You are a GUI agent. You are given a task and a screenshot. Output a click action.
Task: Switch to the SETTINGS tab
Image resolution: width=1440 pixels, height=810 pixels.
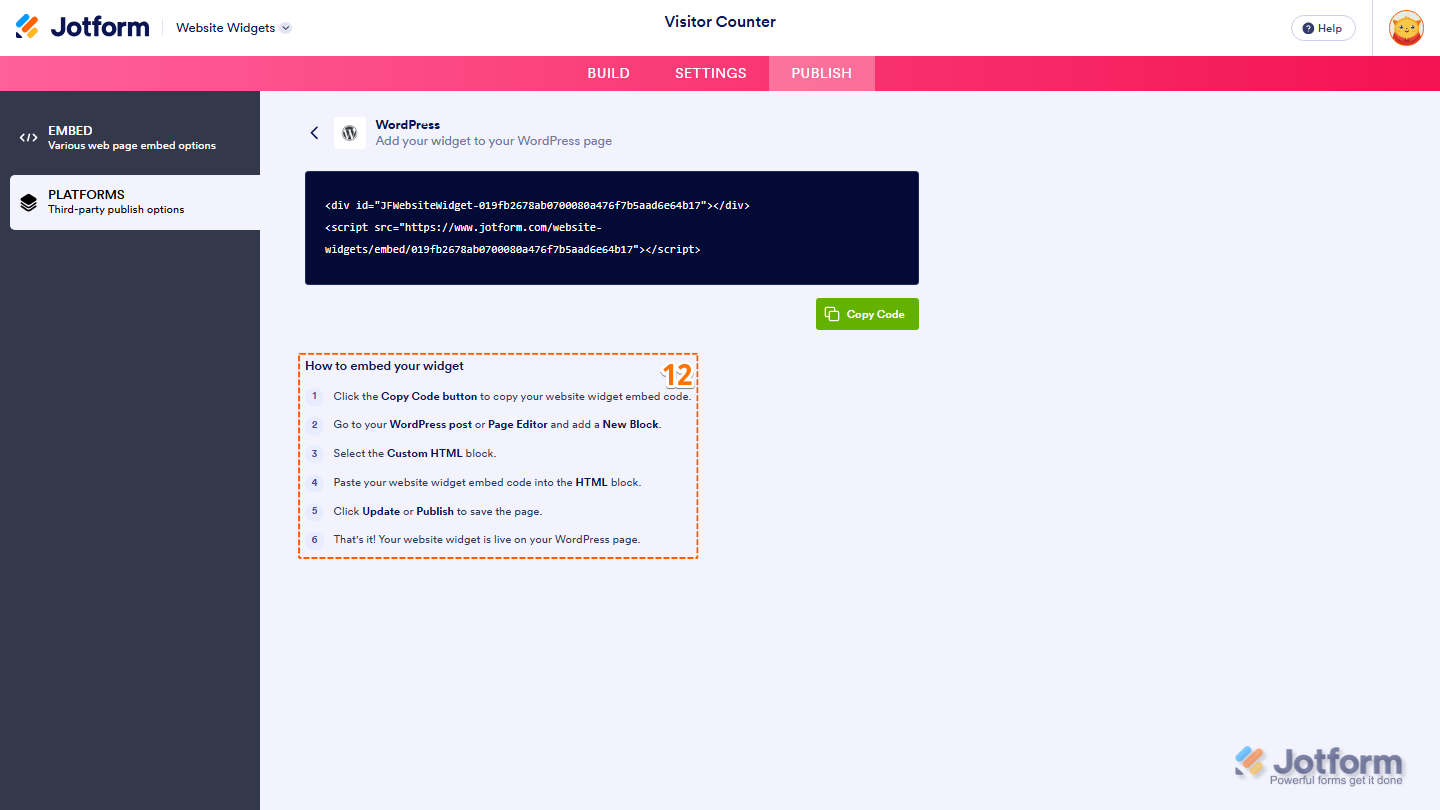tap(711, 73)
